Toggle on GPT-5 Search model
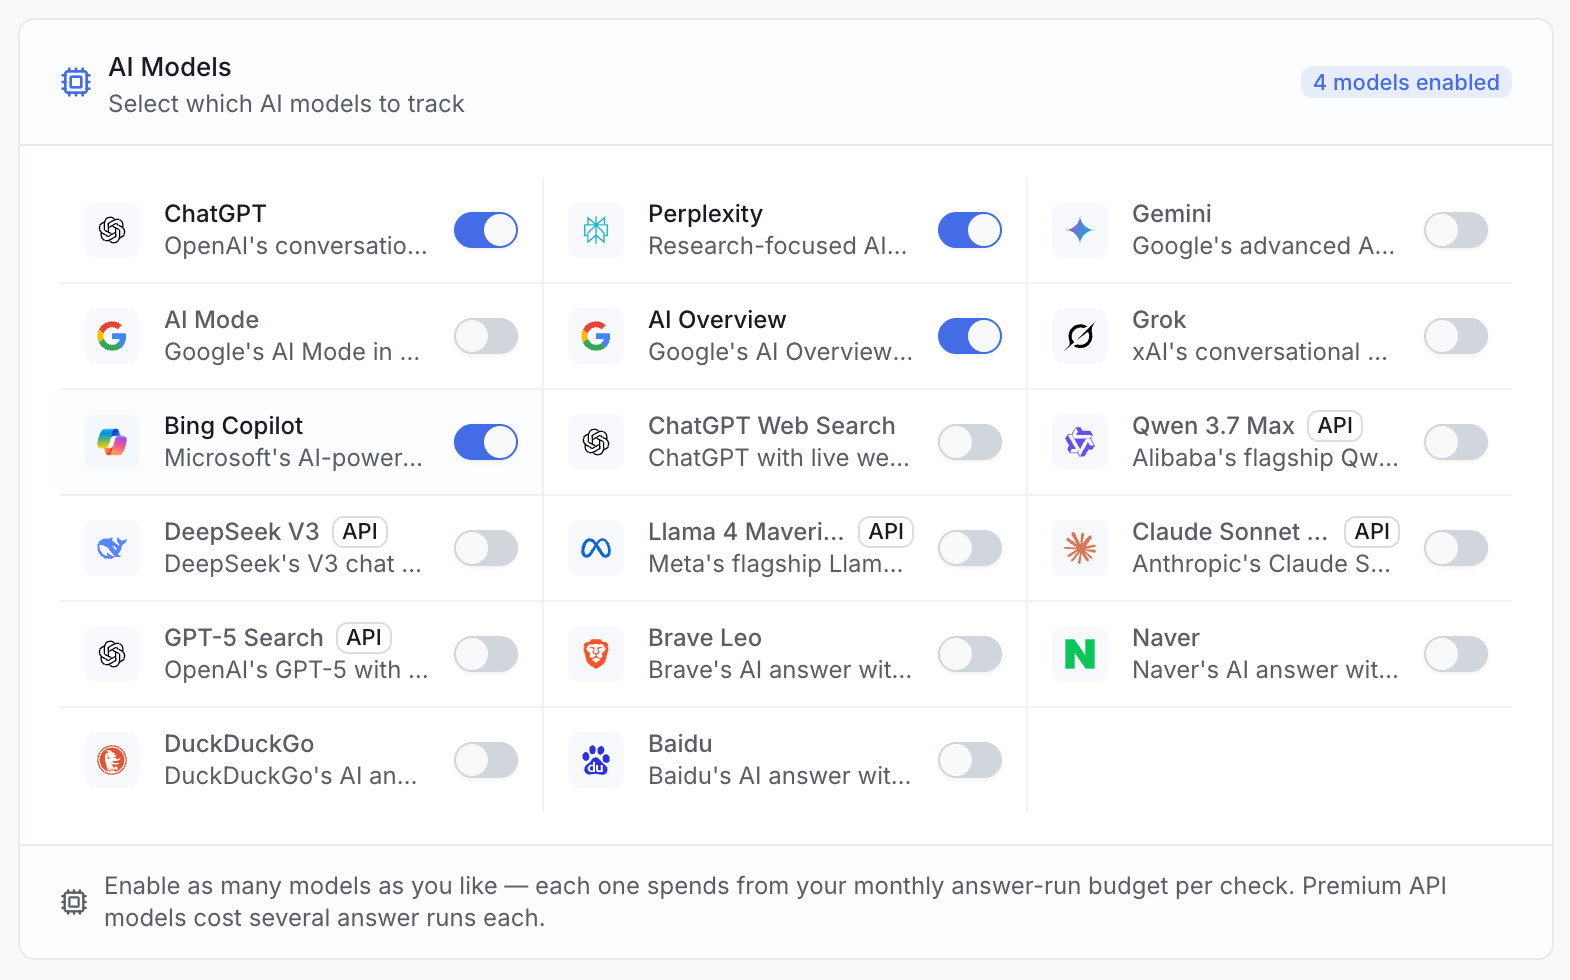The width and height of the screenshot is (1570, 980). point(486,654)
